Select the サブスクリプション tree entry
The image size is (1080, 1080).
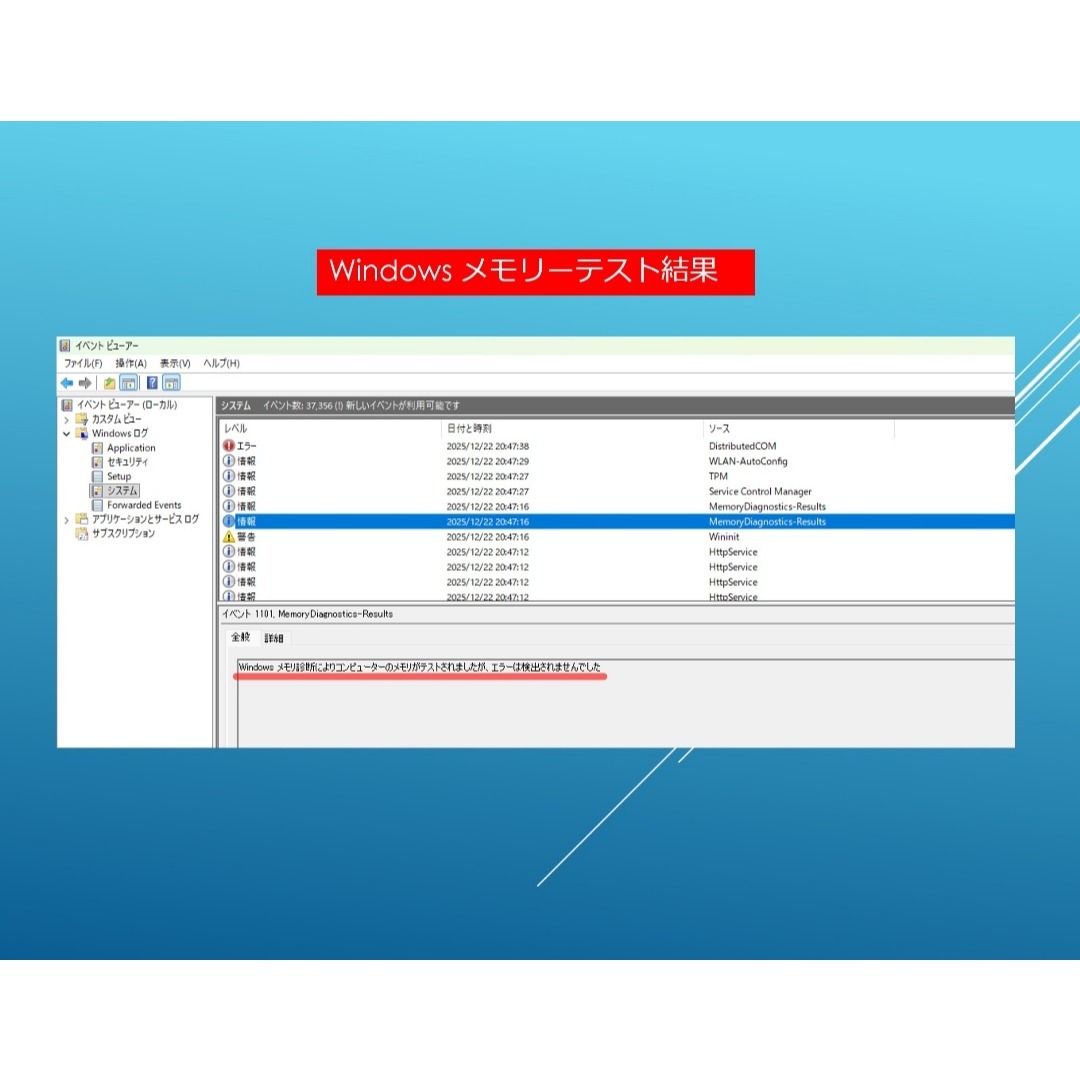(x=123, y=533)
